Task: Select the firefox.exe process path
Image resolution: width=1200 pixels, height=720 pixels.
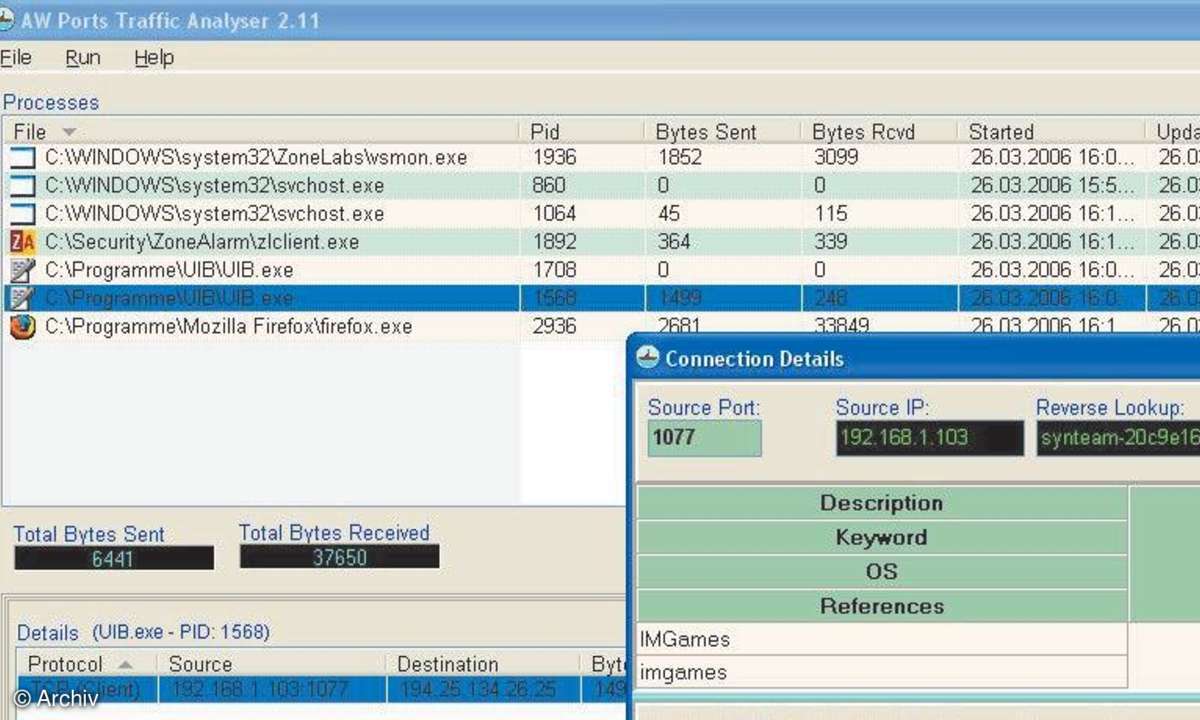Action: click(228, 326)
